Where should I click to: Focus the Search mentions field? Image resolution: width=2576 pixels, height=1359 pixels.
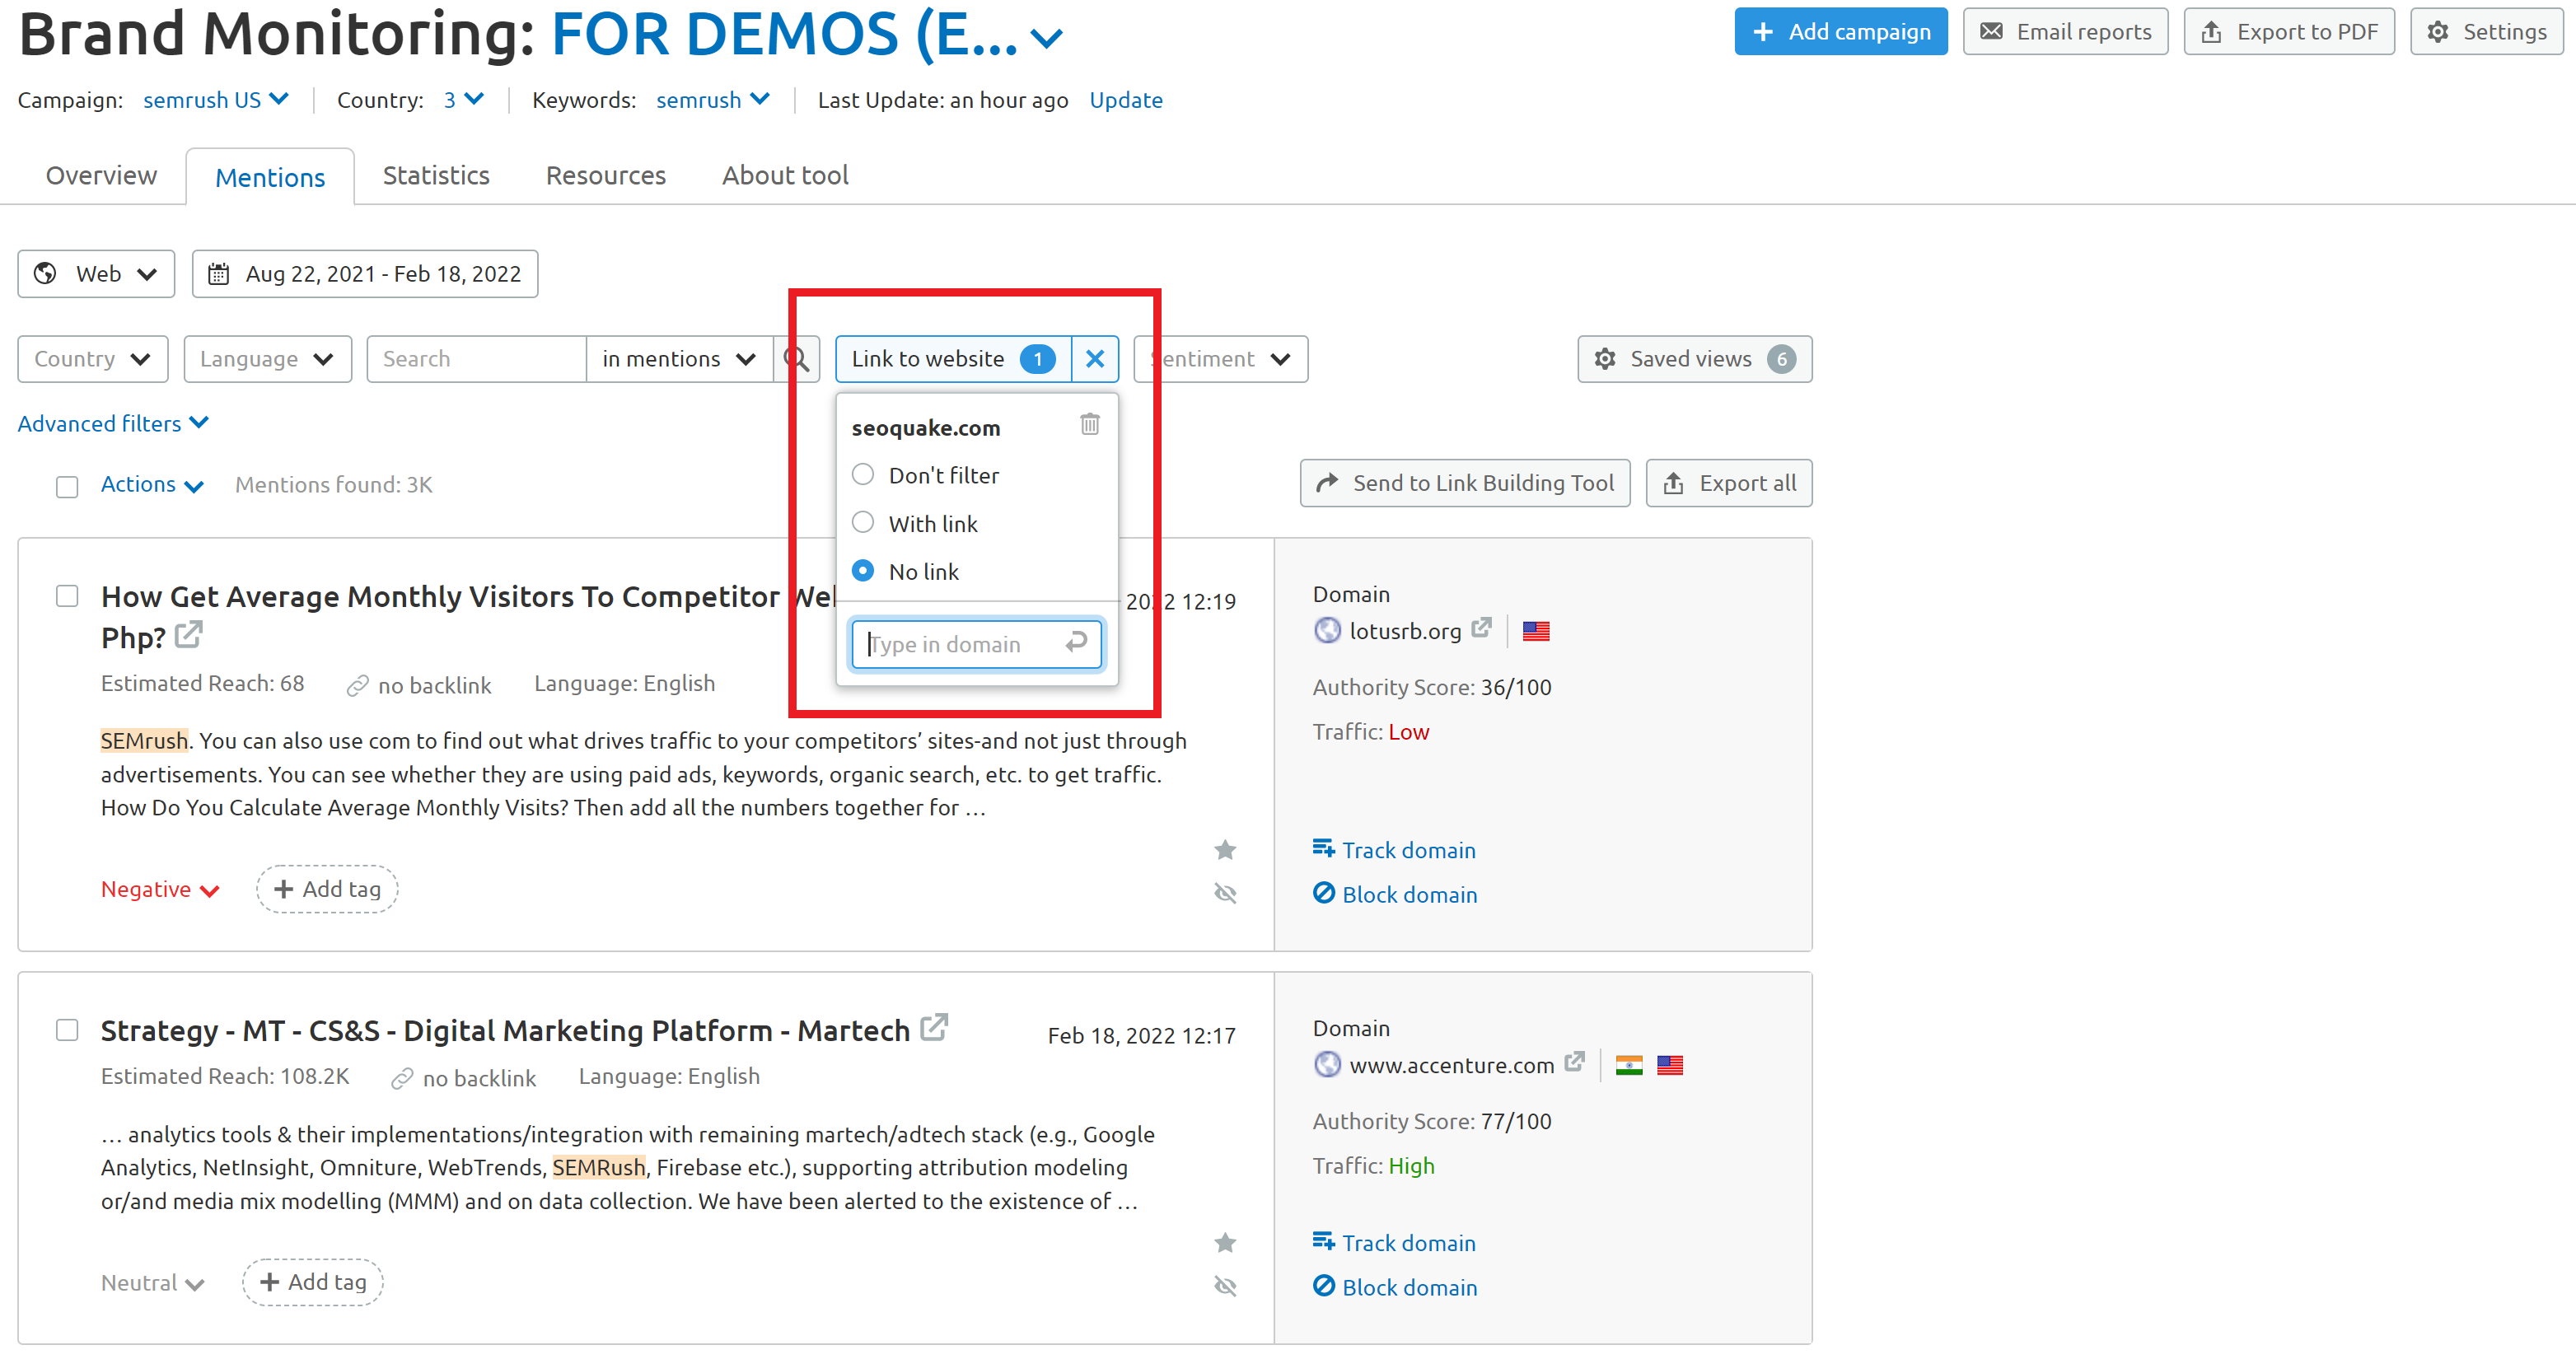(x=476, y=359)
